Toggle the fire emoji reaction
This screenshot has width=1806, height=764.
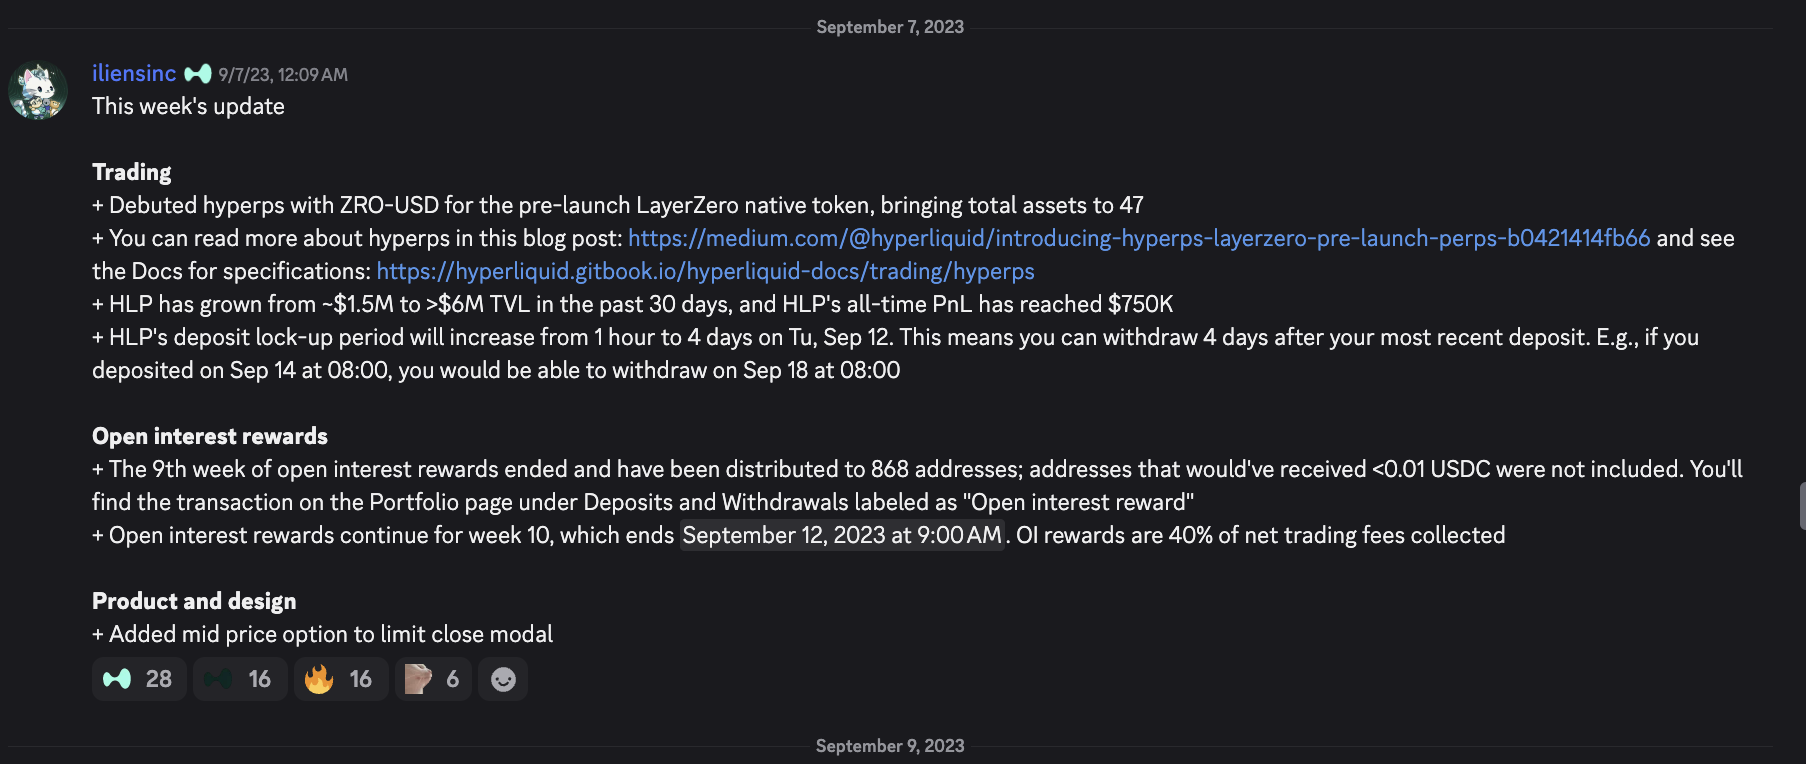pos(341,680)
